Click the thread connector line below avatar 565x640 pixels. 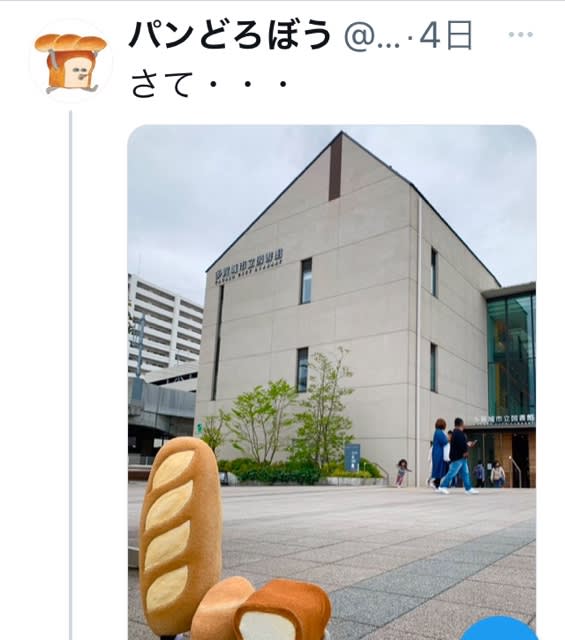70,375
